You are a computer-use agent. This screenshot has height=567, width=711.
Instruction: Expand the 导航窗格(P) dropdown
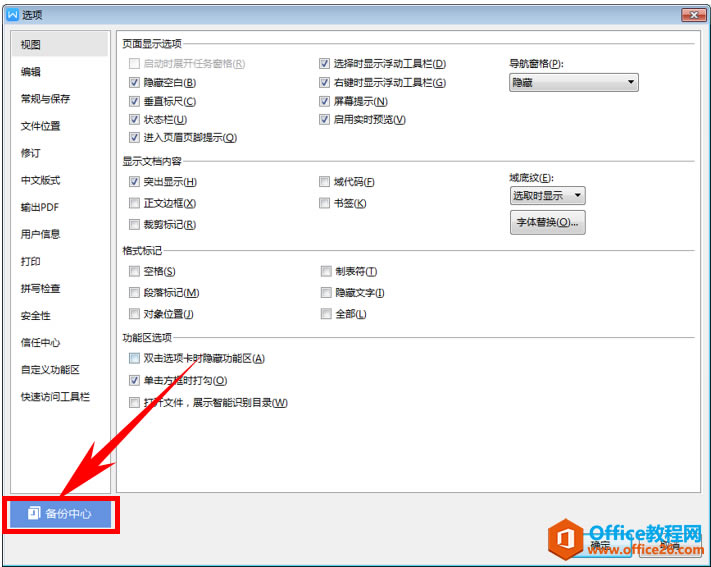(x=574, y=83)
